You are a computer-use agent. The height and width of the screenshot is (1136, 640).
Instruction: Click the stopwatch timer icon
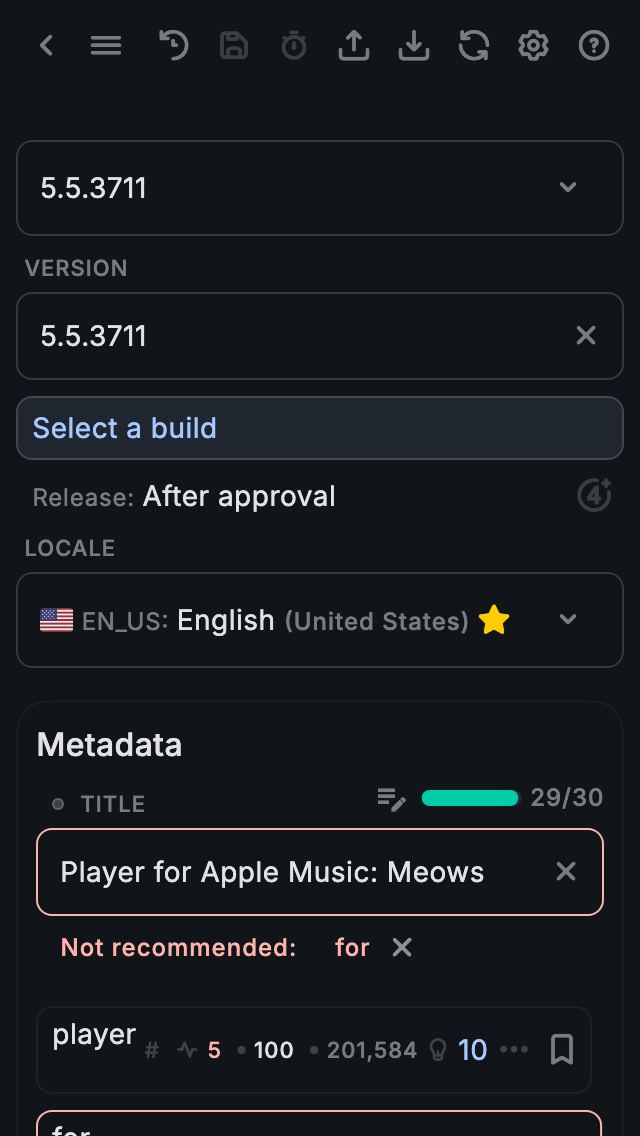pyautogui.click(x=294, y=45)
